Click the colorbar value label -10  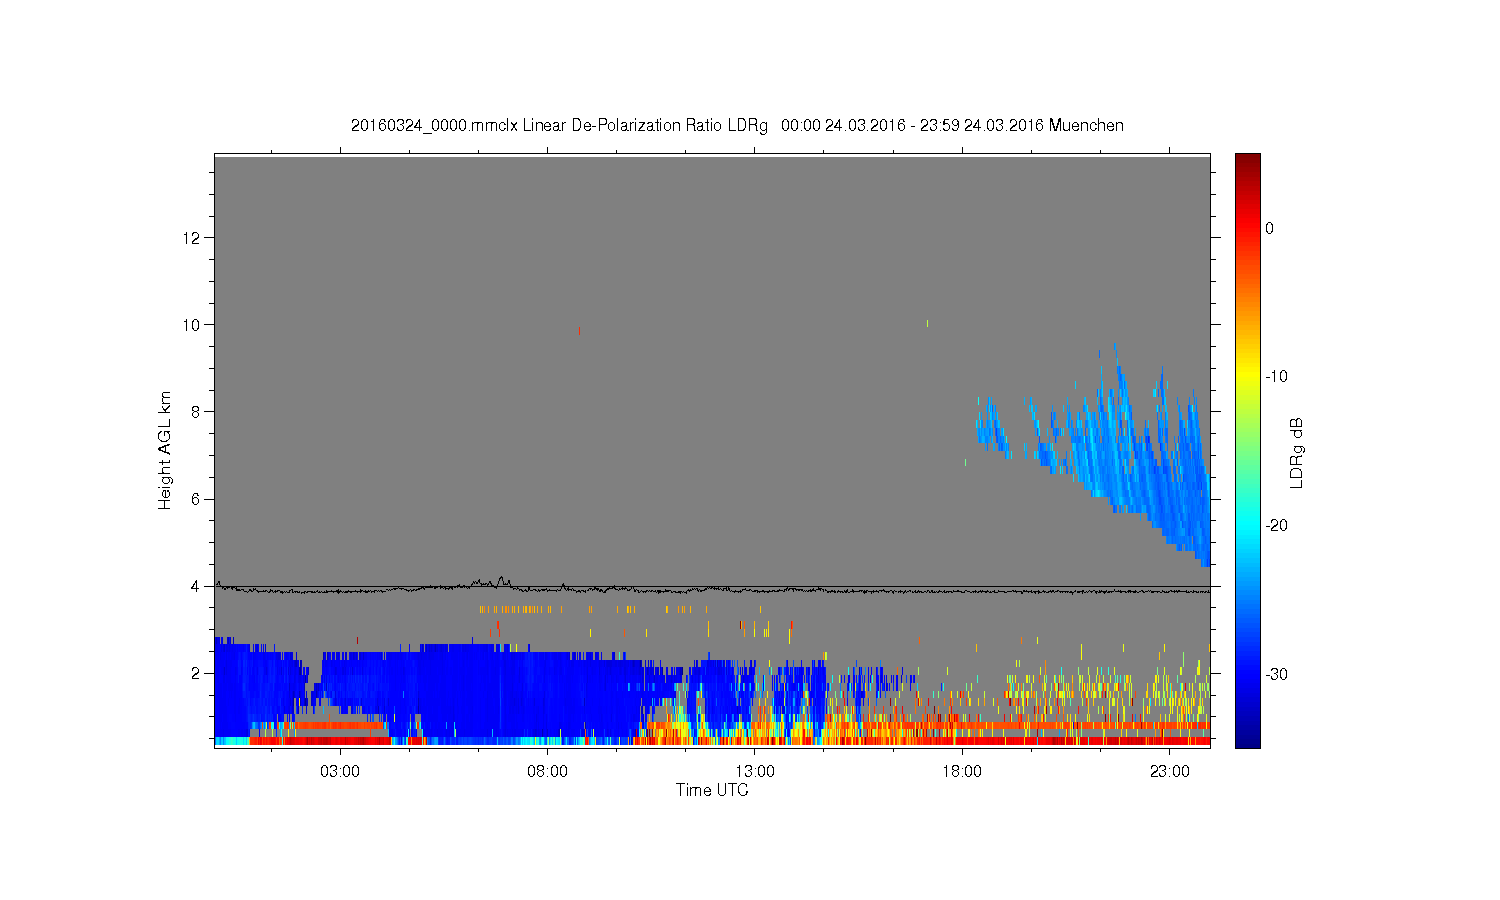click(1276, 377)
